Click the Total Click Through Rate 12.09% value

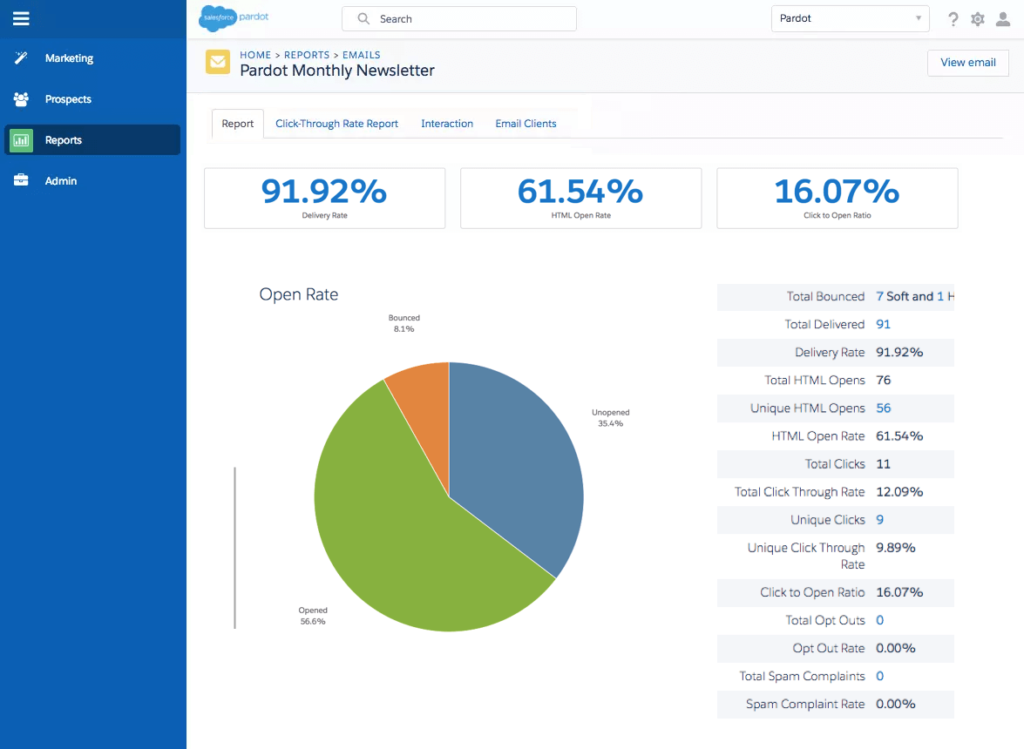(x=899, y=492)
